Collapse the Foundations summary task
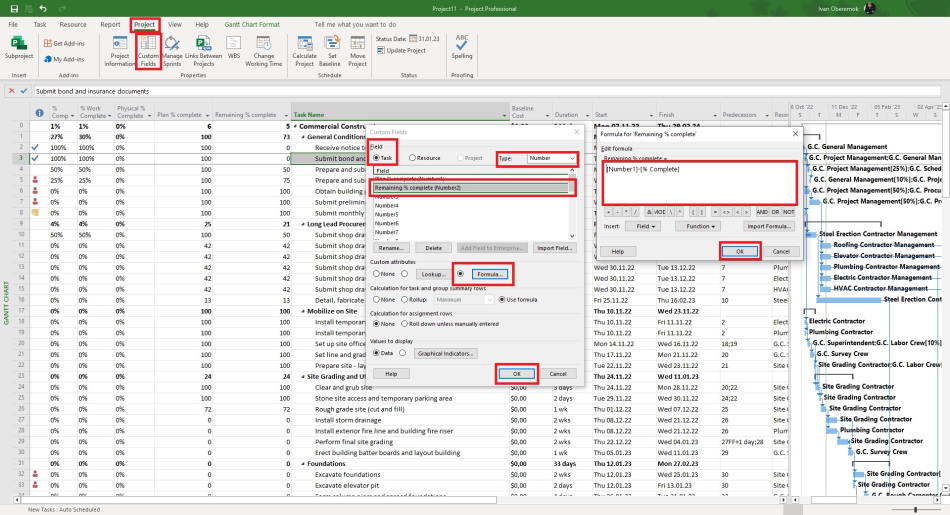The width and height of the screenshot is (950, 515). point(303,464)
